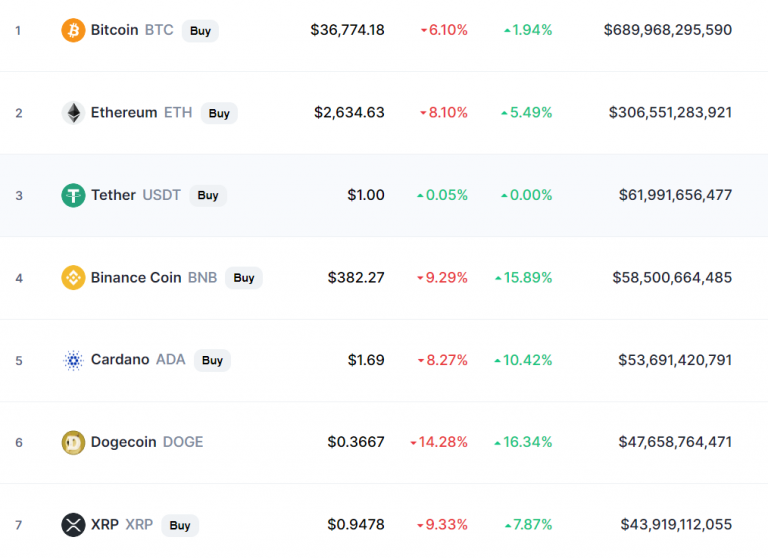Click the Buy button for Tether
The width and height of the screenshot is (768, 559).
click(x=208, y=195)
